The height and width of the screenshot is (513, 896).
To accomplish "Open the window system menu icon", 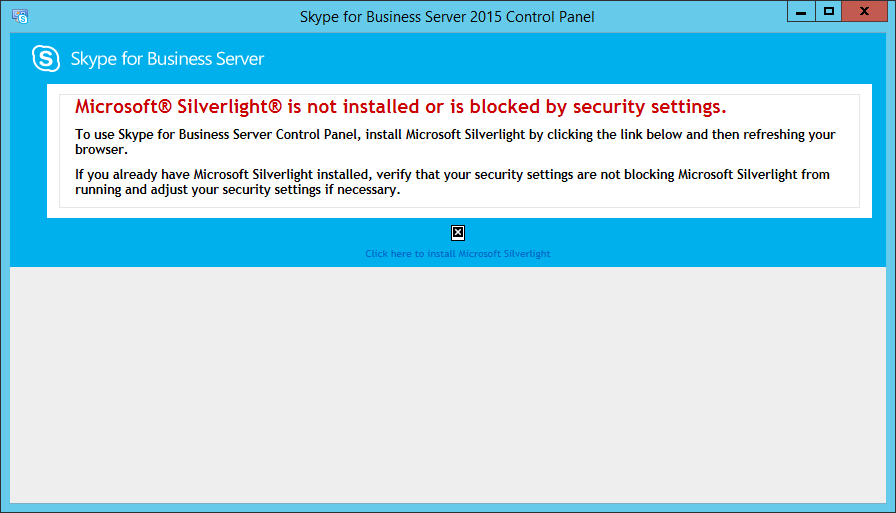I will (x=20, y=17).
